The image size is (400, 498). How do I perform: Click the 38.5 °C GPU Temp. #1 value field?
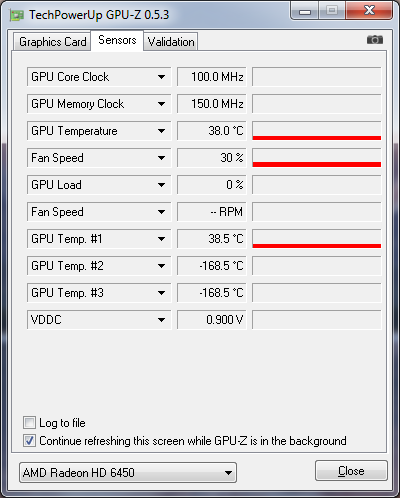212,239
